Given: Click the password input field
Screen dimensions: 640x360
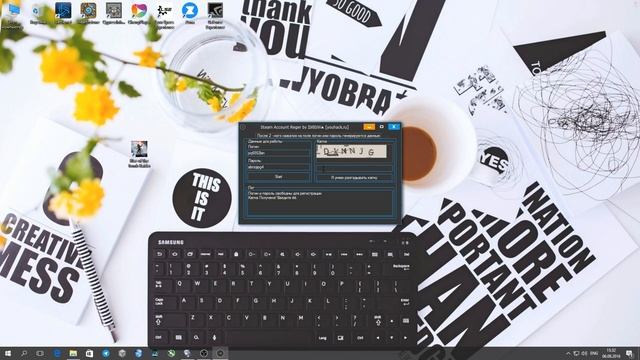Looking at the screenshot, I should point(279,167).
